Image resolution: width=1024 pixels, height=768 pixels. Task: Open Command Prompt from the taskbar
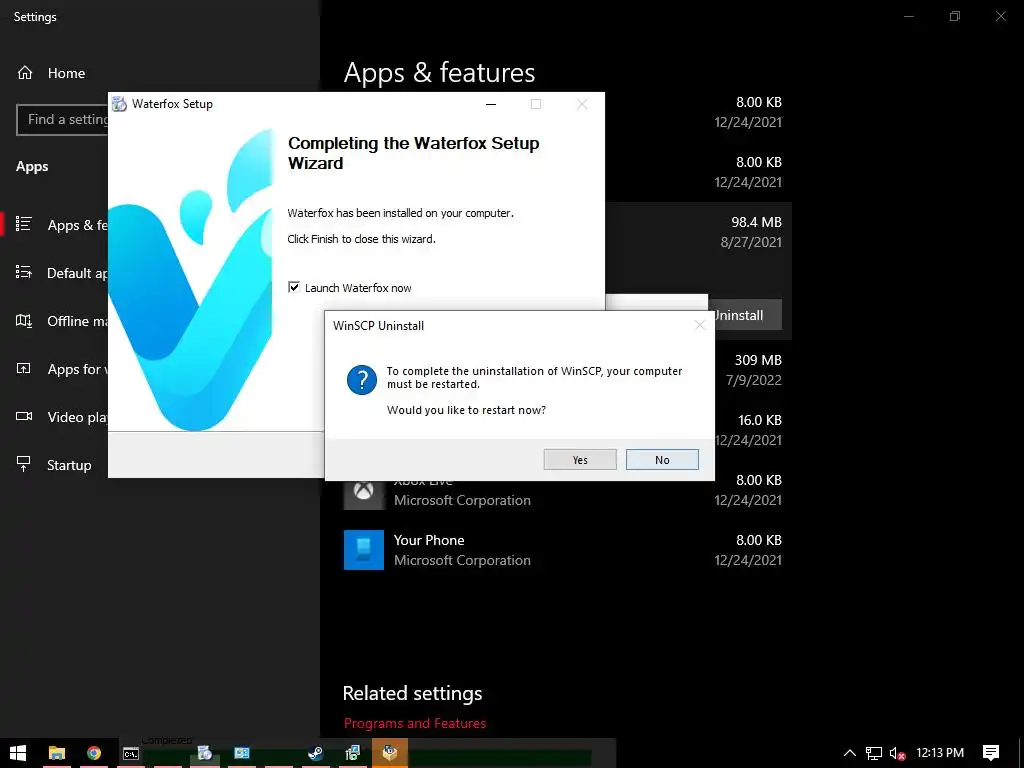click(131, 753)
